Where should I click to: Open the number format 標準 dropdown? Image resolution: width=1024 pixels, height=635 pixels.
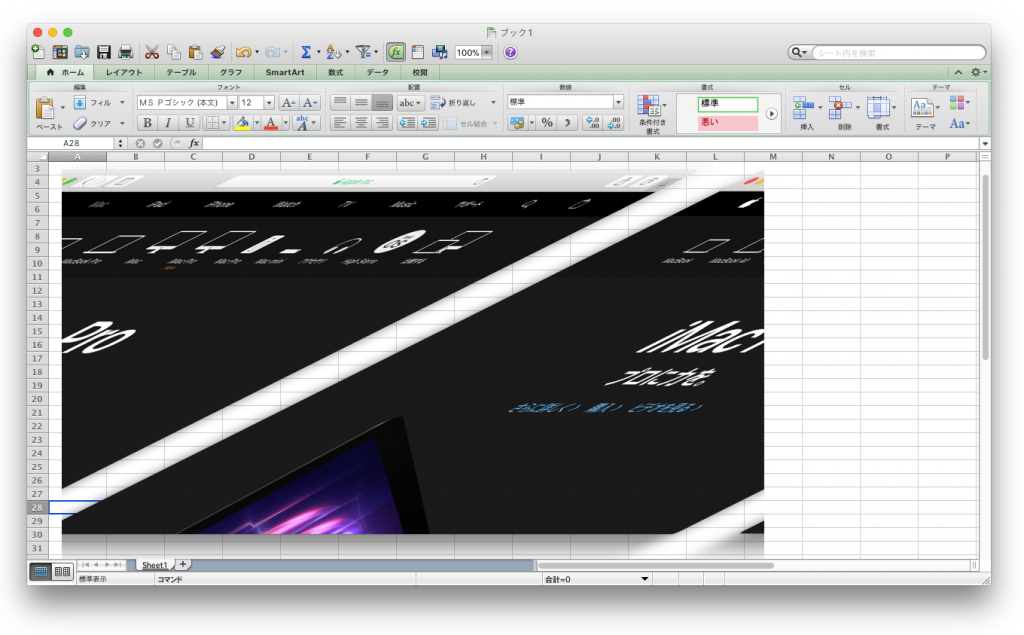pyautogui.click(x=618, y=102)
